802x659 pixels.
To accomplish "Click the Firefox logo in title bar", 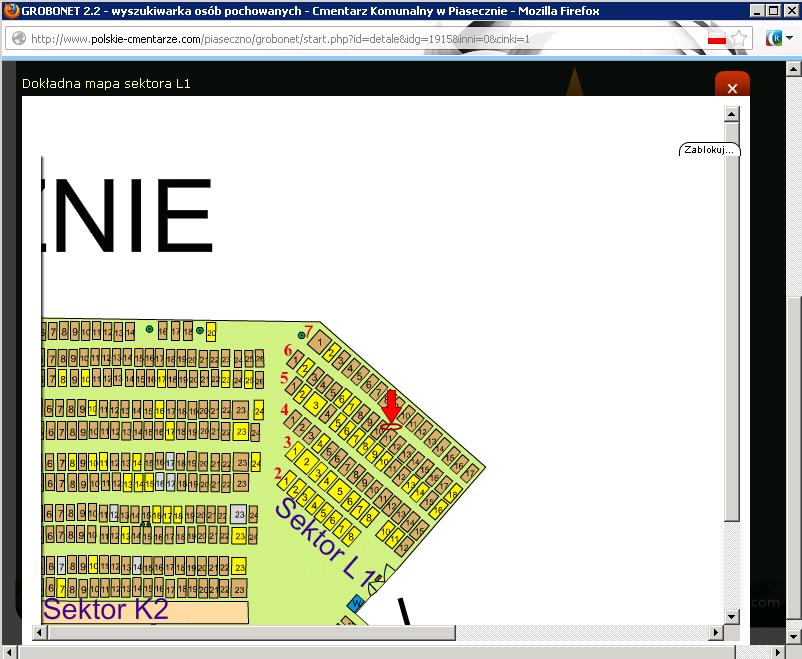I will click(x=11, y=11).
